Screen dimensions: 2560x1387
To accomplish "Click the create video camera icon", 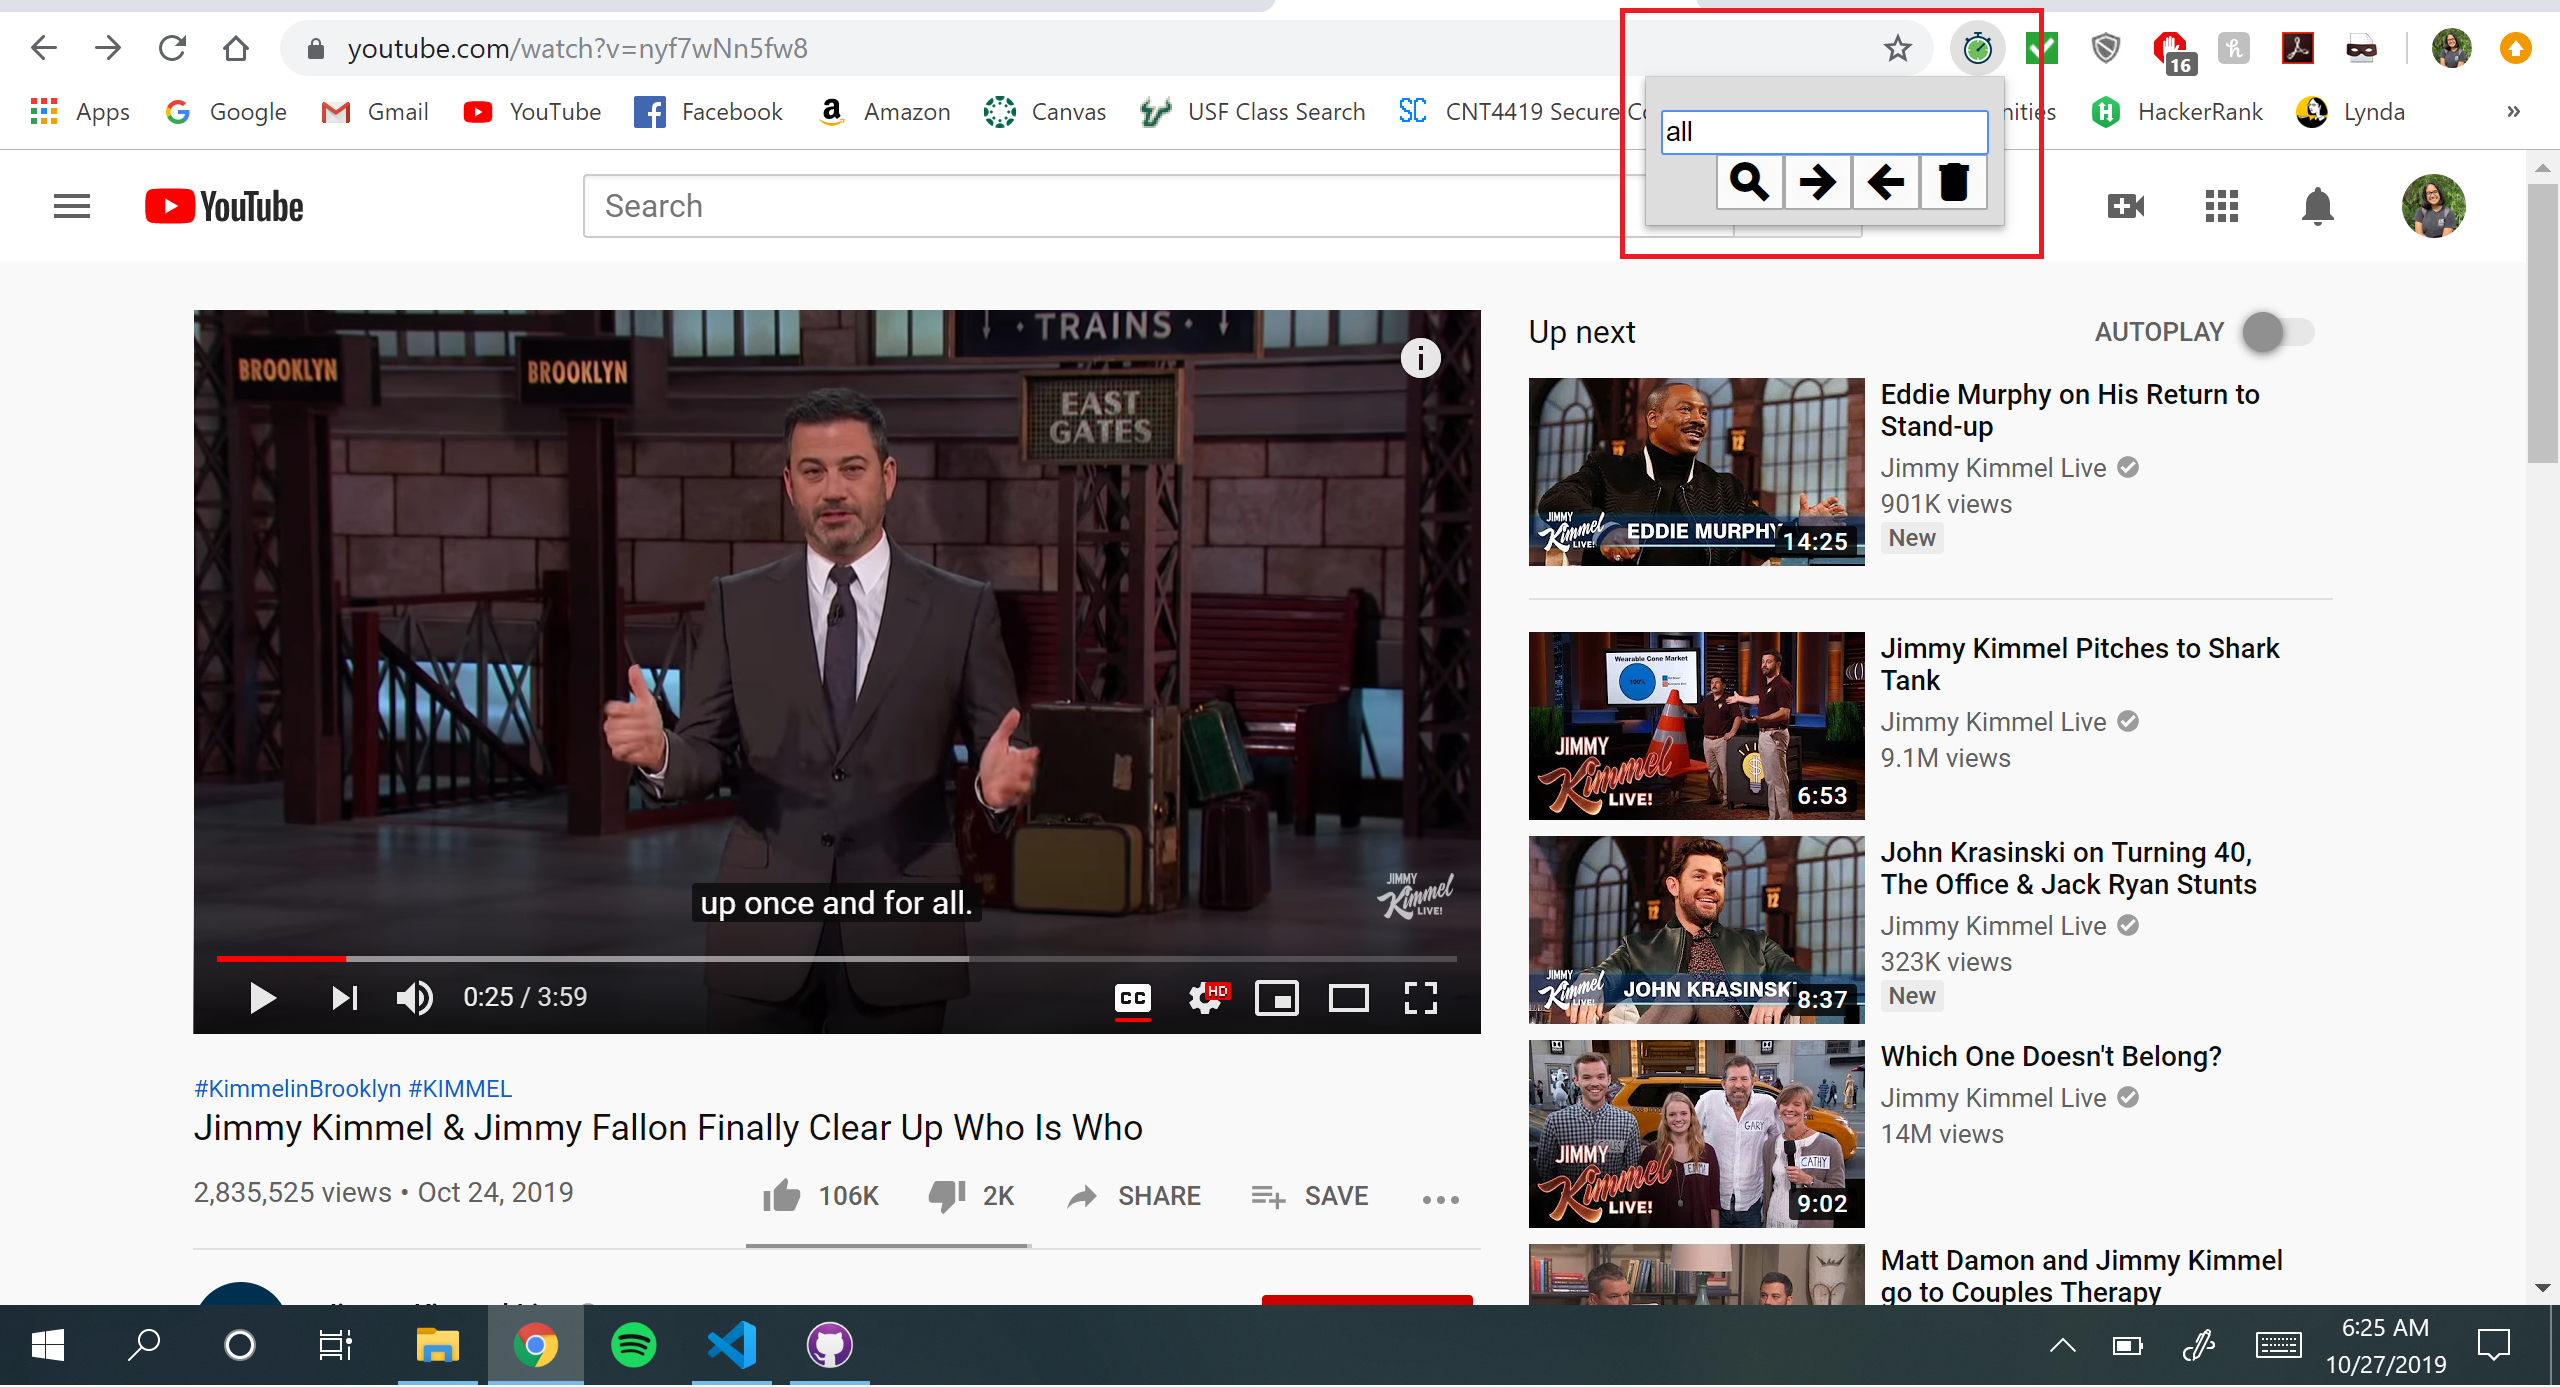I will point(2125,207).
